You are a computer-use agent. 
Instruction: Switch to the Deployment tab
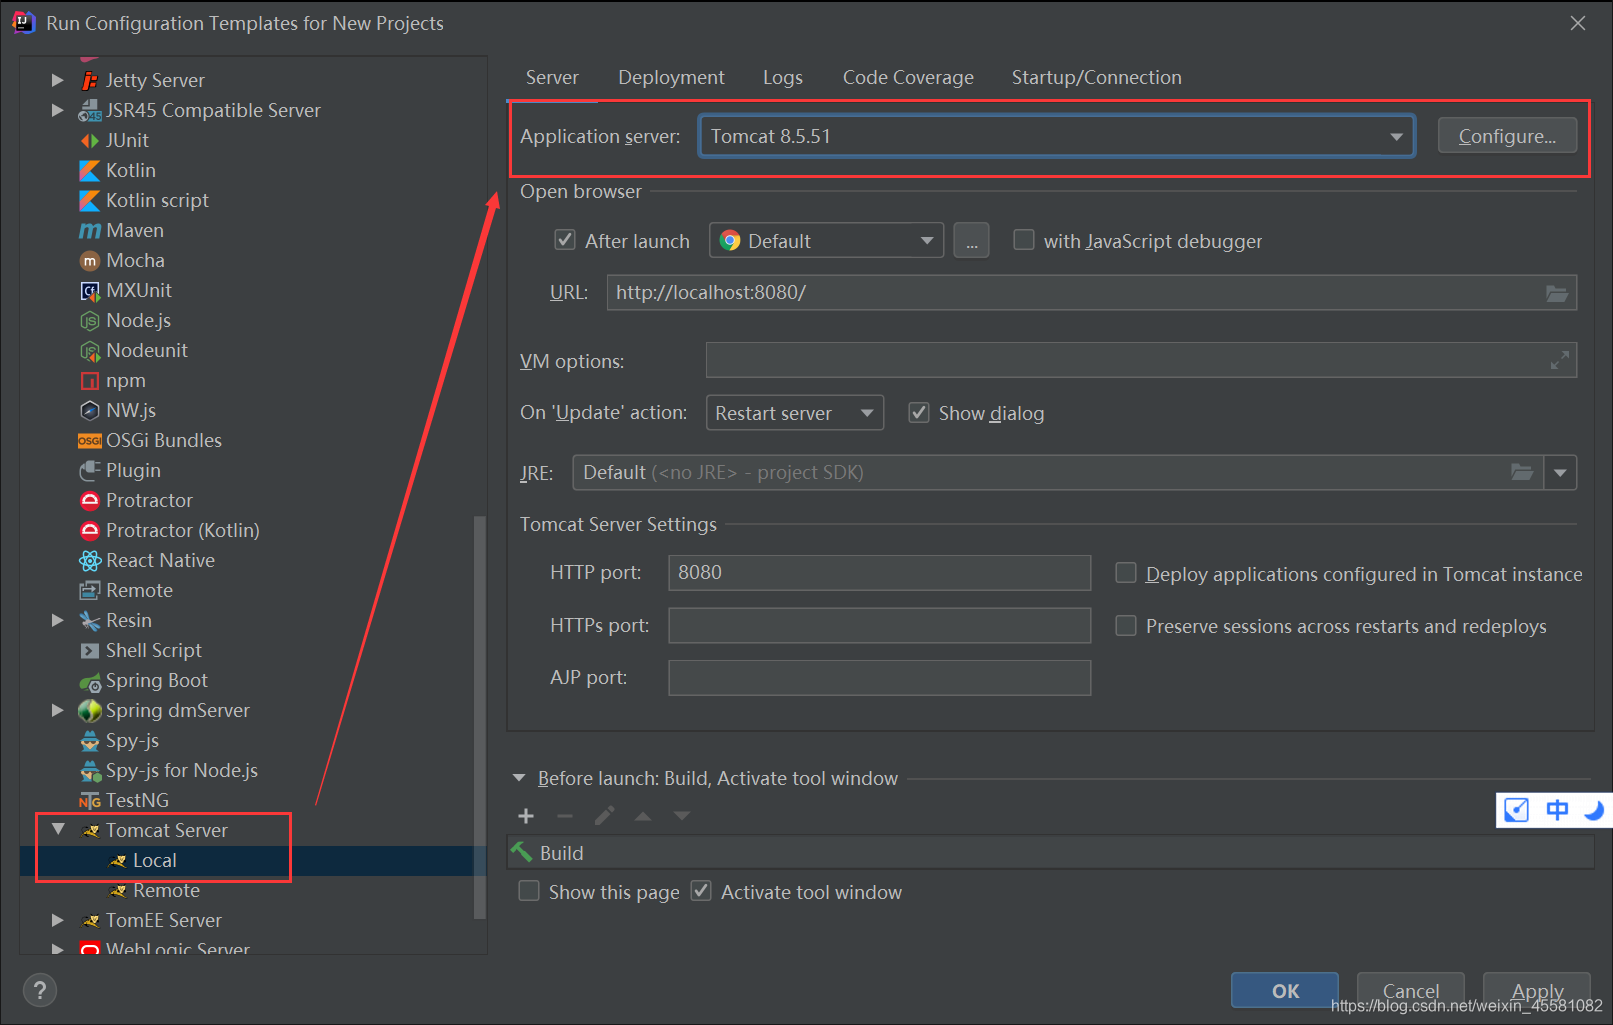(x=671, y=77)
